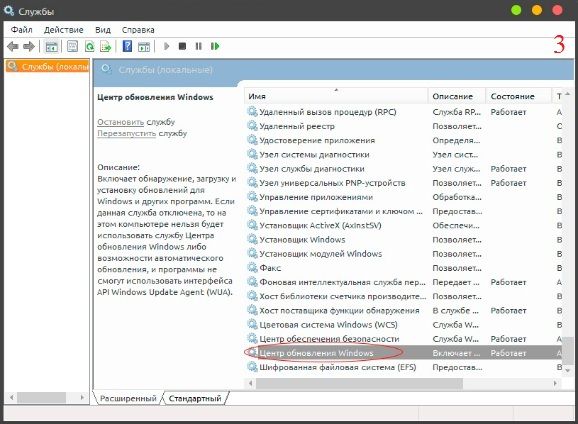578x424 pixels.
Task: Sort by the Имя column header
Action: (336, 96)
